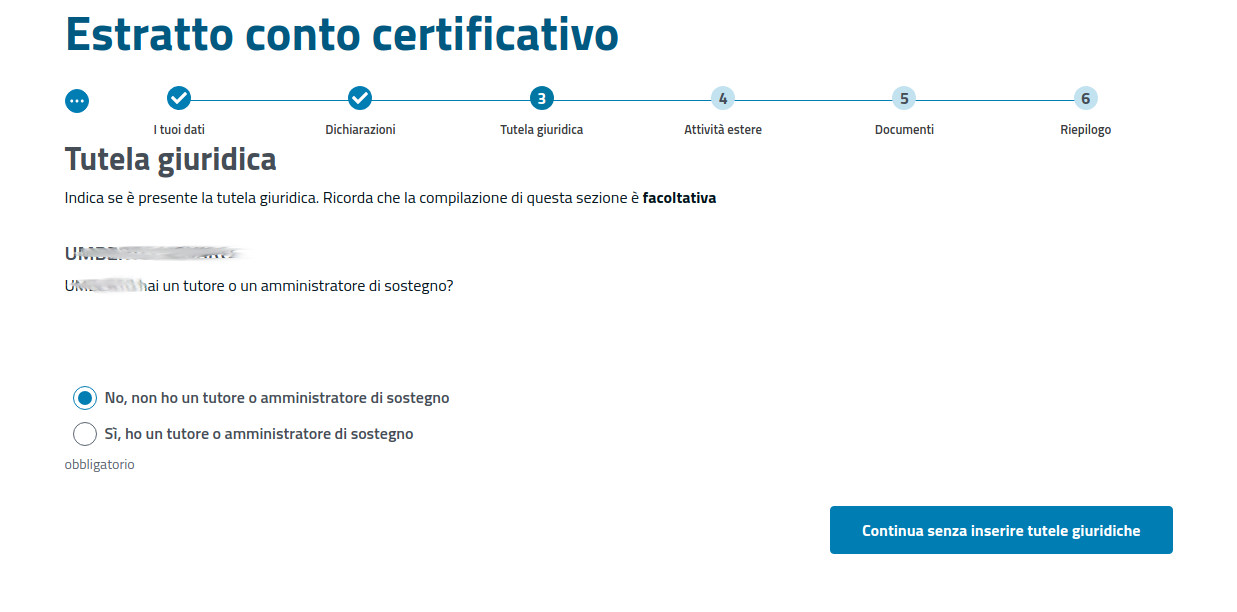Screen dimensions: 1237x612
Task: Select the Tutela giuridica step label
Action: click(x=541, y=130)
